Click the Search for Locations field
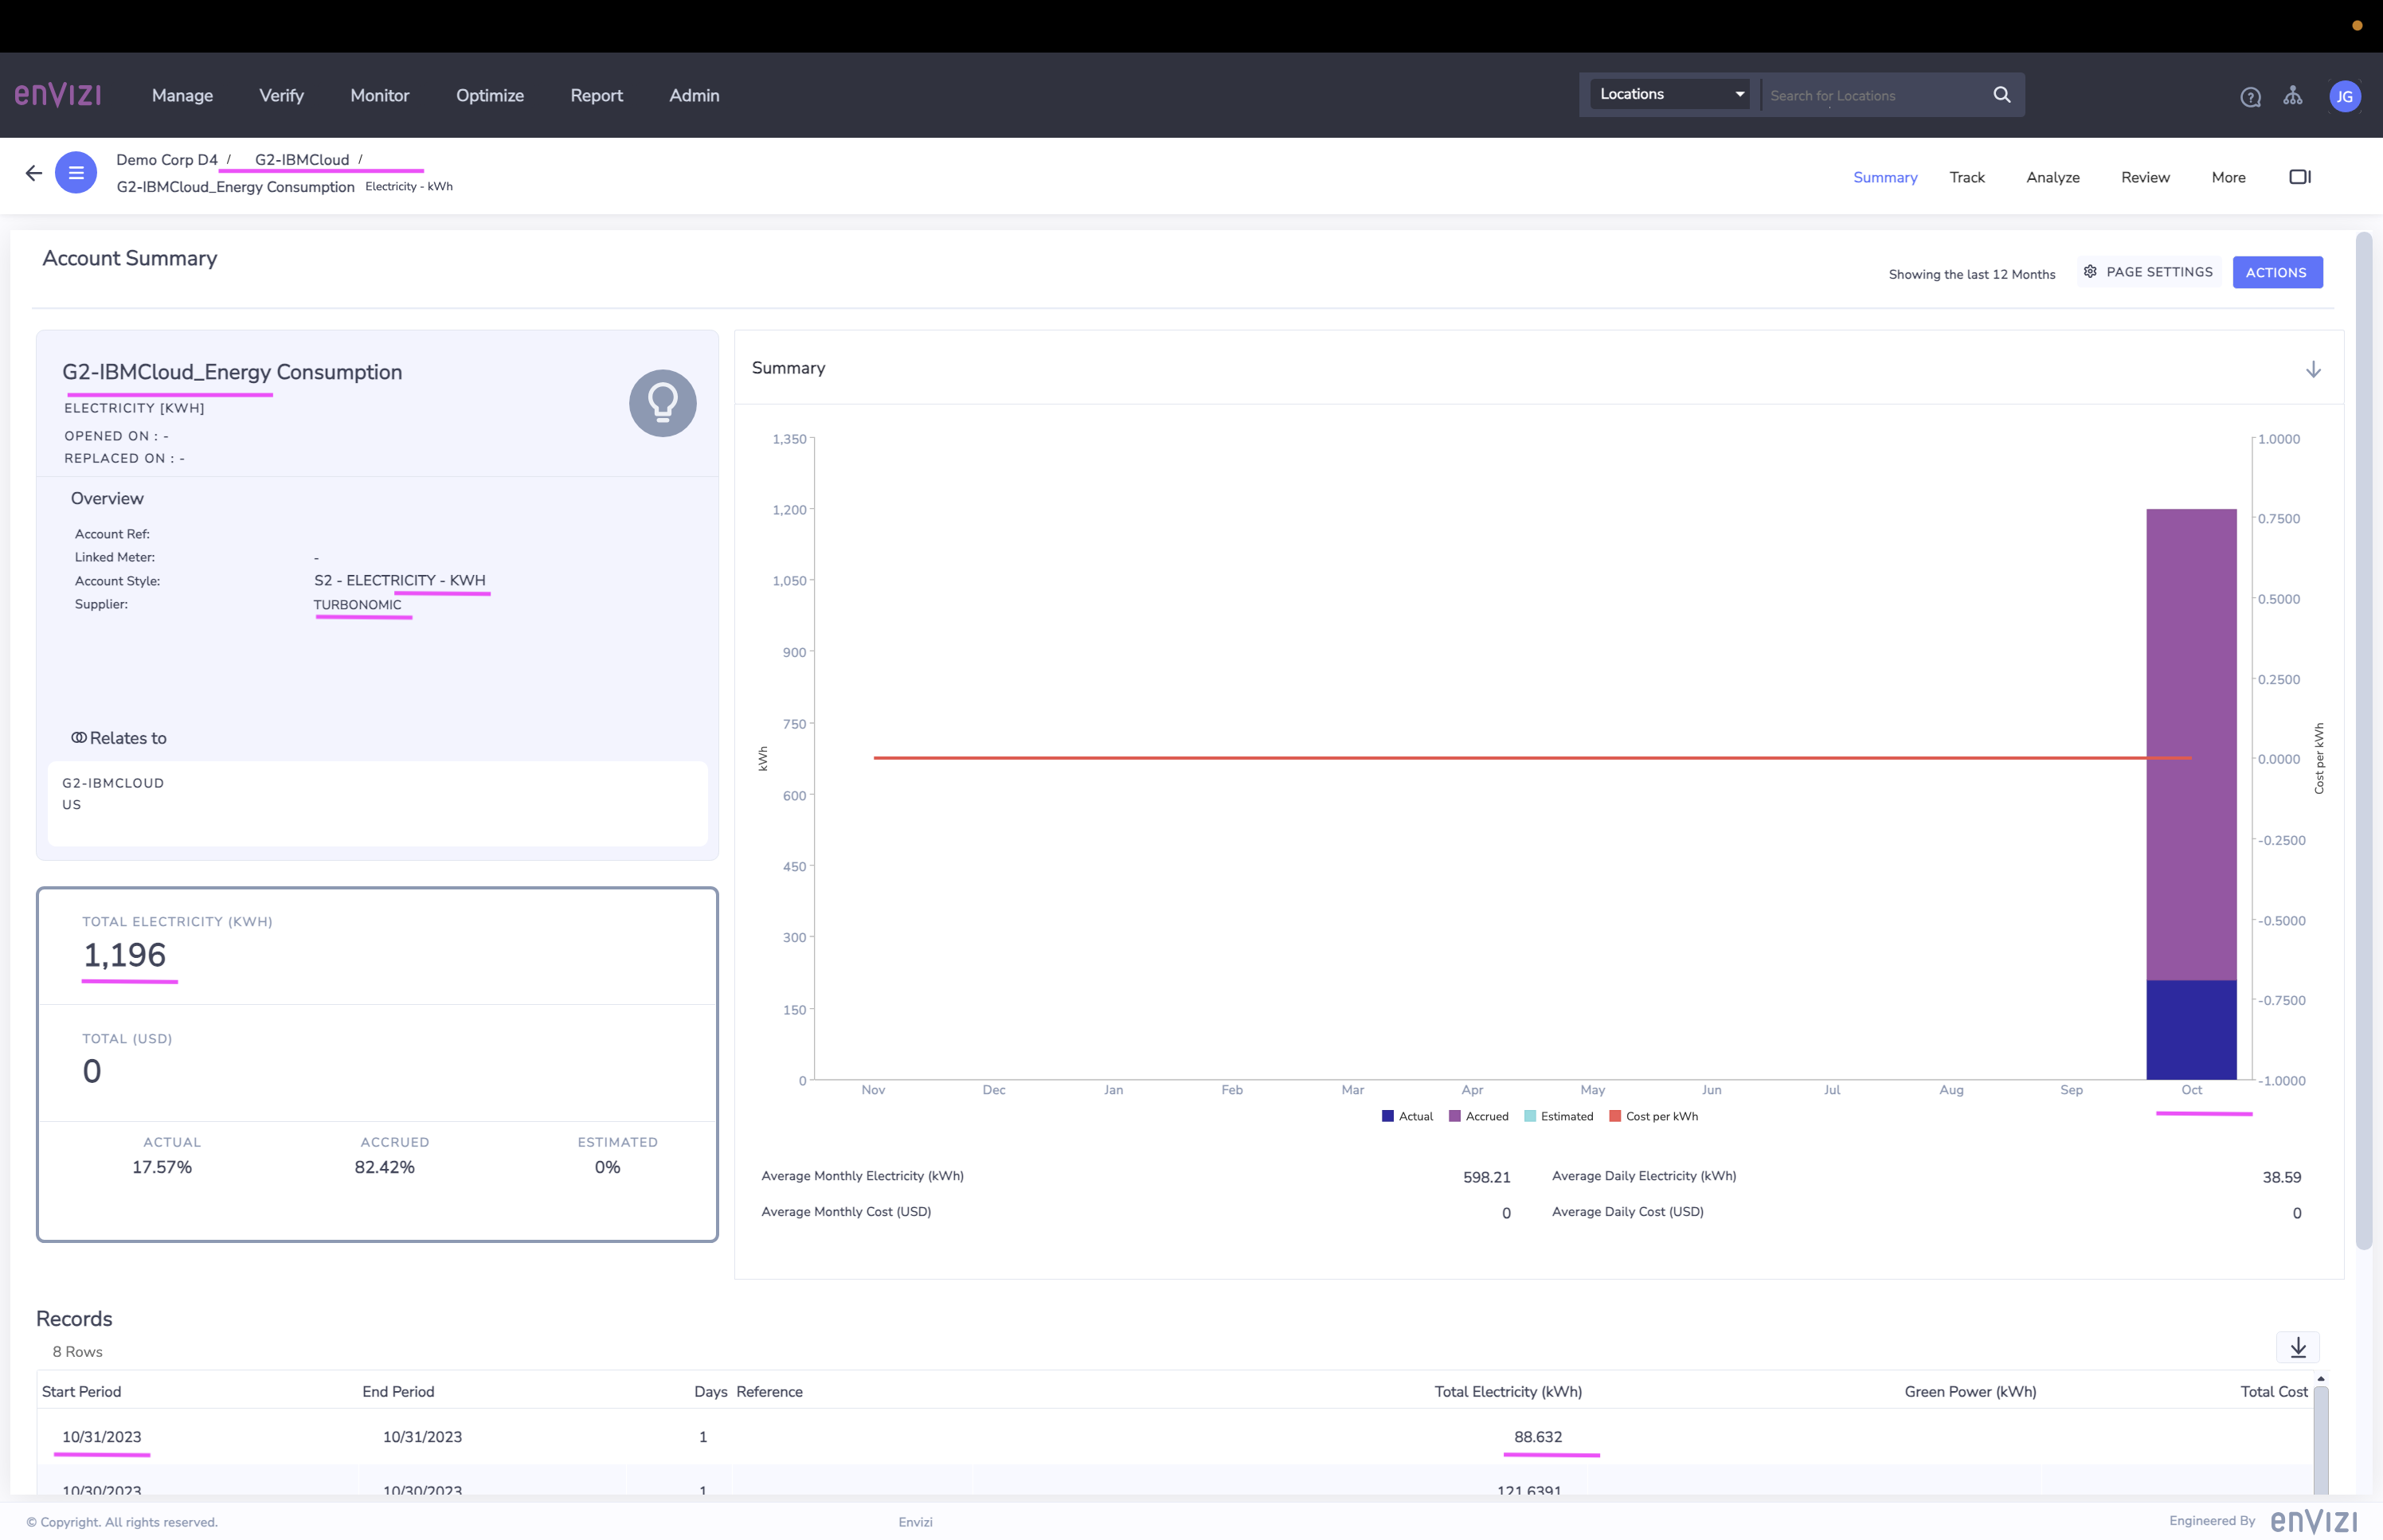The image size is (2383, 1540). (x=1870, y=95)
